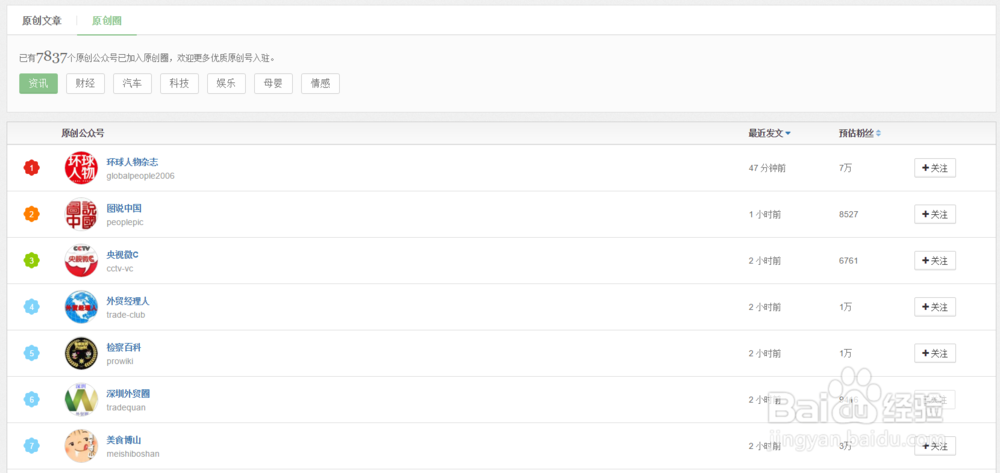This screenshot has height=473, width=1000.
Task: Sort by 最近发文 column arrow
Action: coord(788,133)
